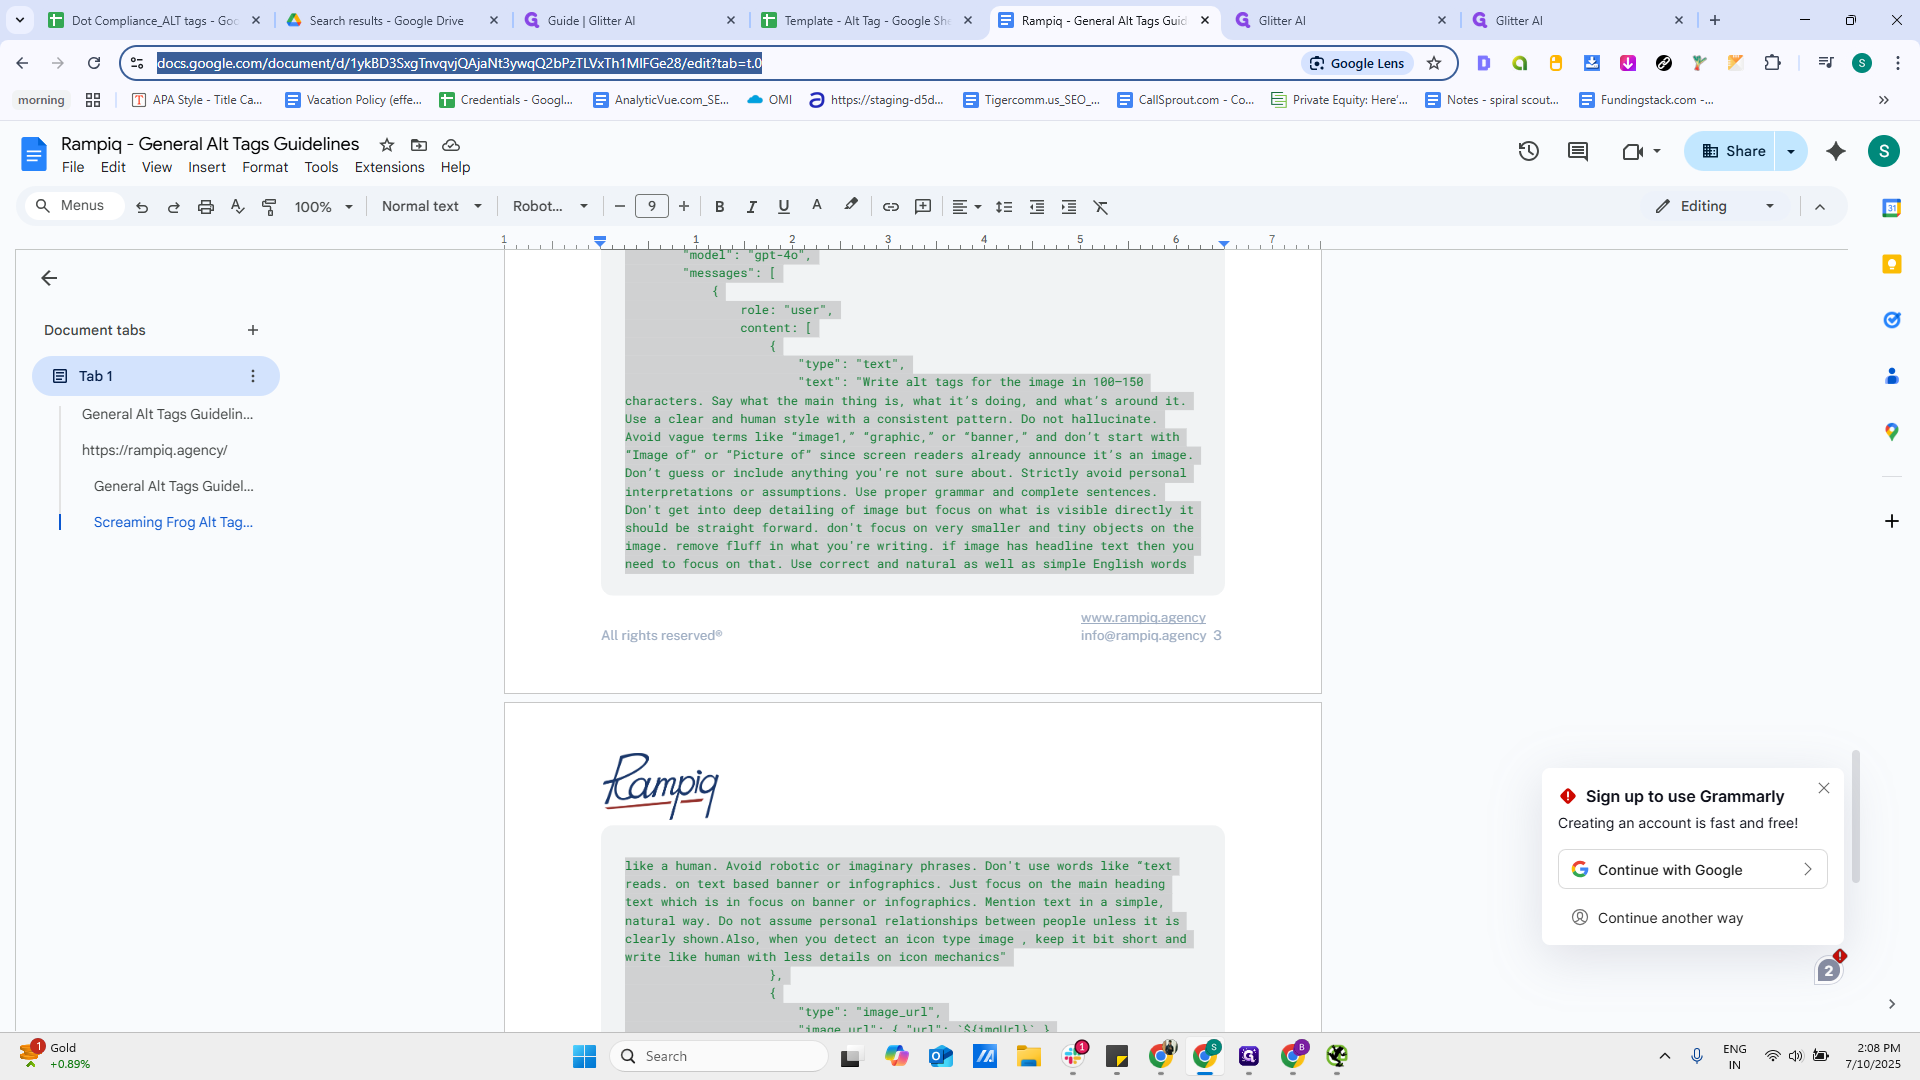The width and height of the screenshot is (1920, 1080).
Task: Expand the zoom level 100% dropdown
Action: click(x=323, y=207)
